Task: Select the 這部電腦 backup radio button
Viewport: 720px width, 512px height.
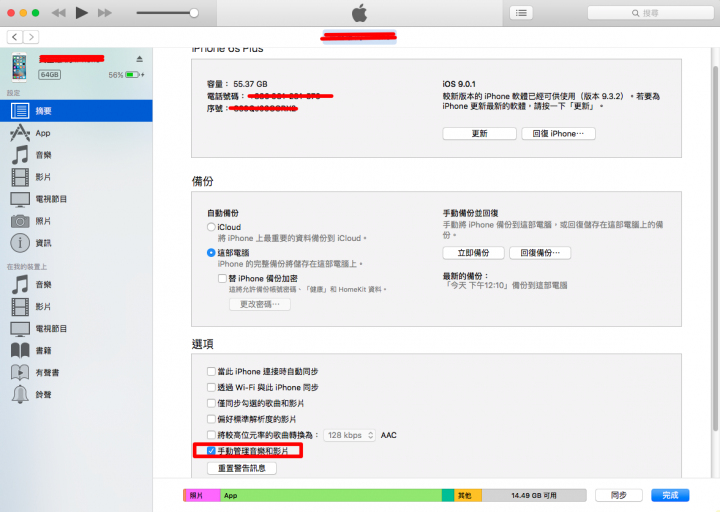Action: coord(211,253)
